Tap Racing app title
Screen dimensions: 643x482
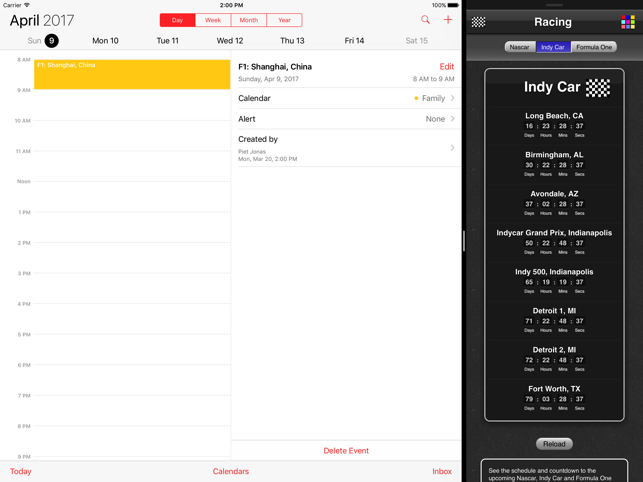[x=553, y=22]
